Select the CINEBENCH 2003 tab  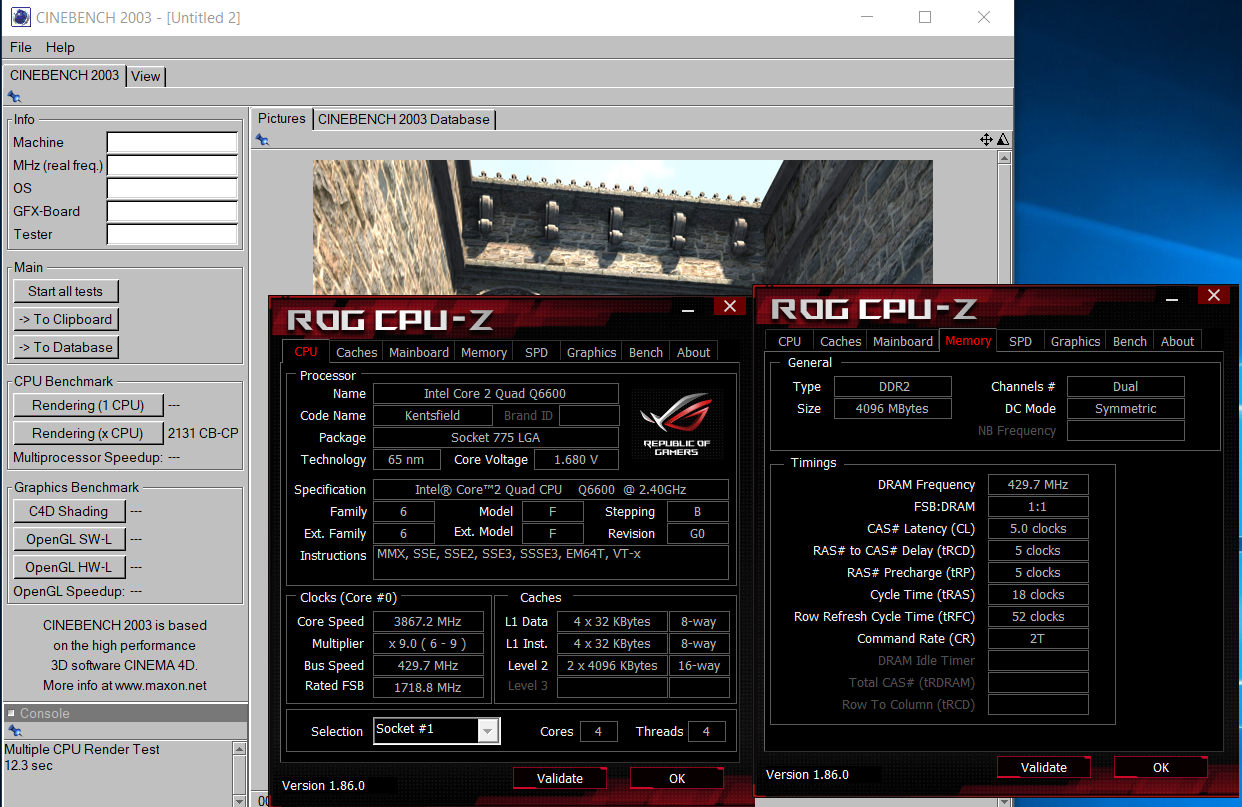(x=64, y=75)
